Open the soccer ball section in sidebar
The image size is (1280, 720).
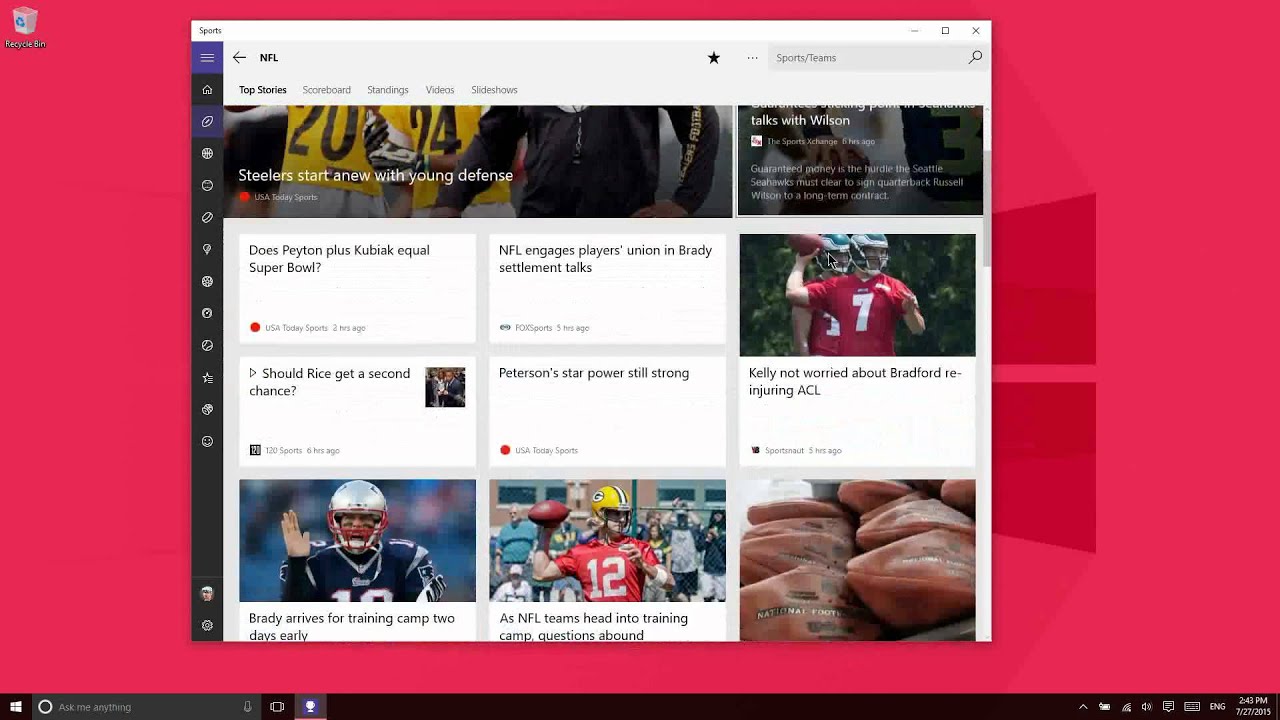(207, 281)
